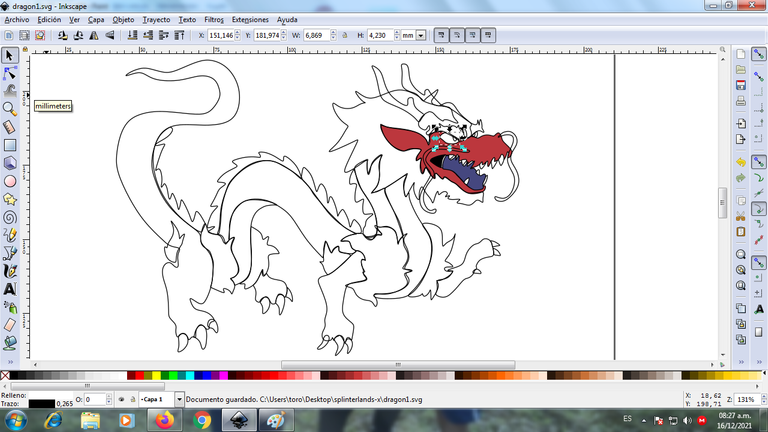Viewport: 768px width, 432px height.
Task: Select the Star polygon tool
Action: [9, 199]
